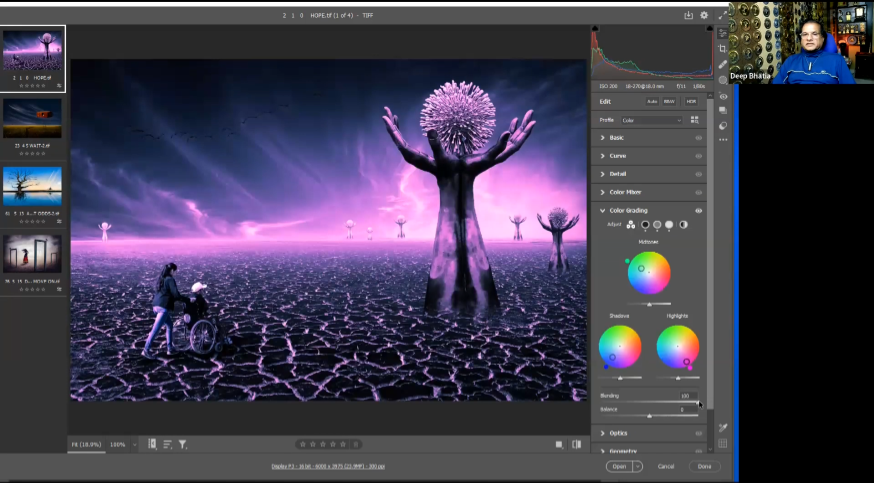874x483 pixels.
Task: Expand the Optics panel
Action: [618, 433]
